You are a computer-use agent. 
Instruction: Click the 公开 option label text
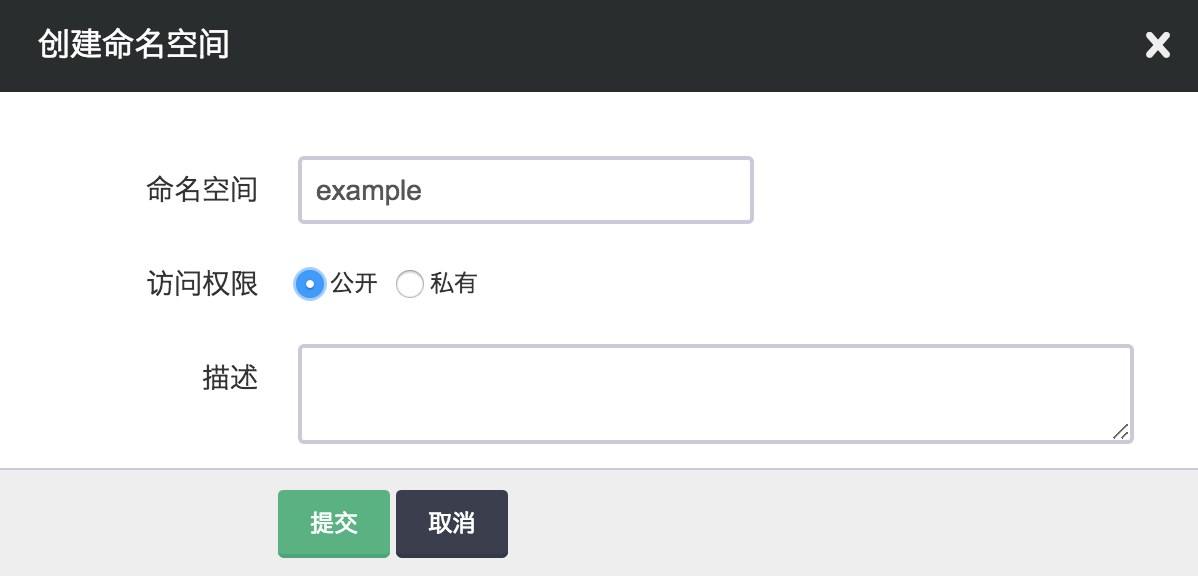pyautogui.click(x=354, y=284)
